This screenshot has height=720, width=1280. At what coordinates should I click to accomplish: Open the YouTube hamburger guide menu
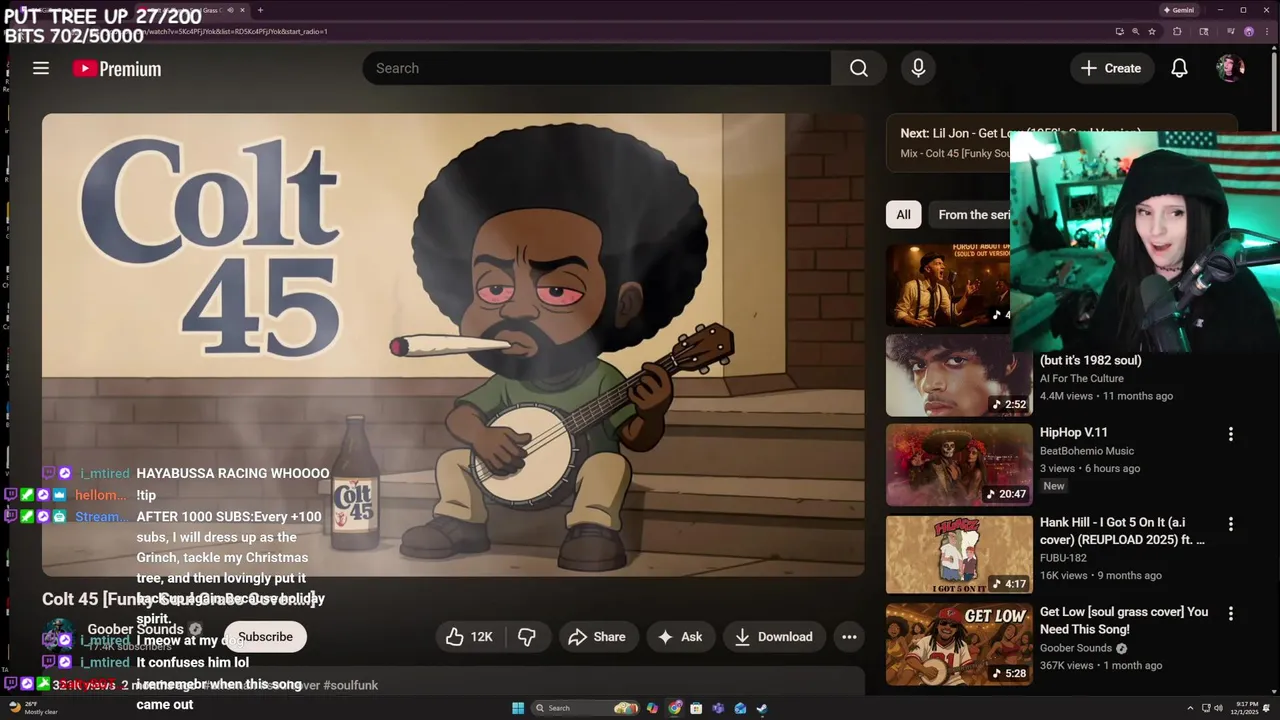coord(41,68)
